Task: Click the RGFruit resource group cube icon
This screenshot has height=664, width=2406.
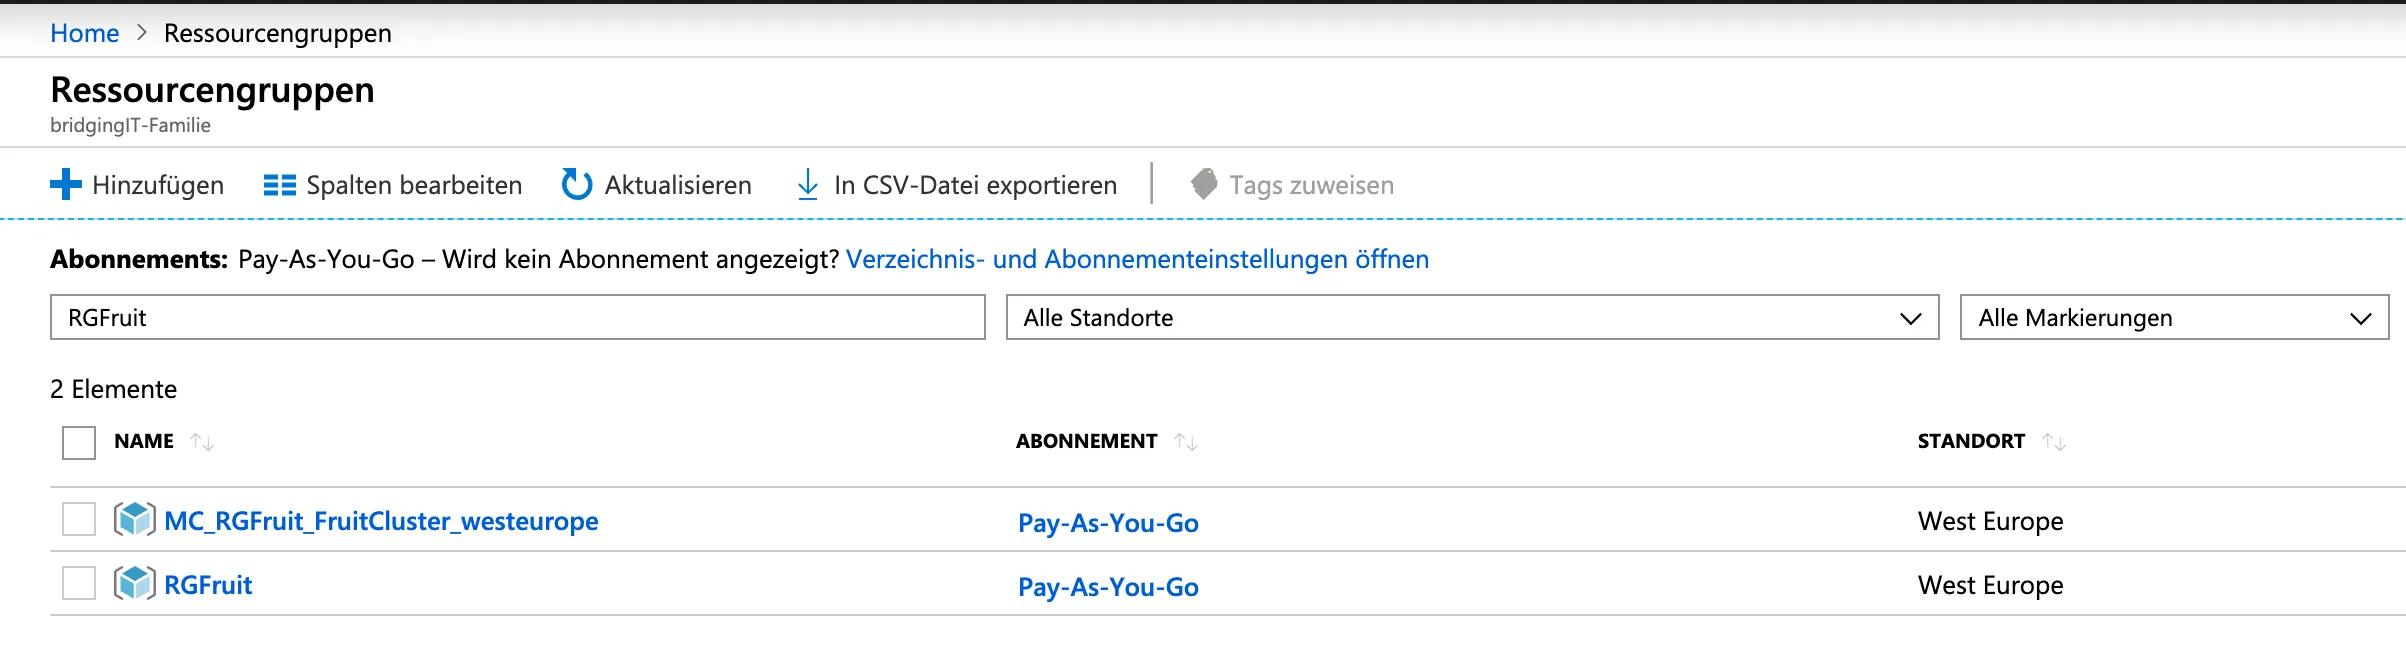Action: [x=134, y=584]
